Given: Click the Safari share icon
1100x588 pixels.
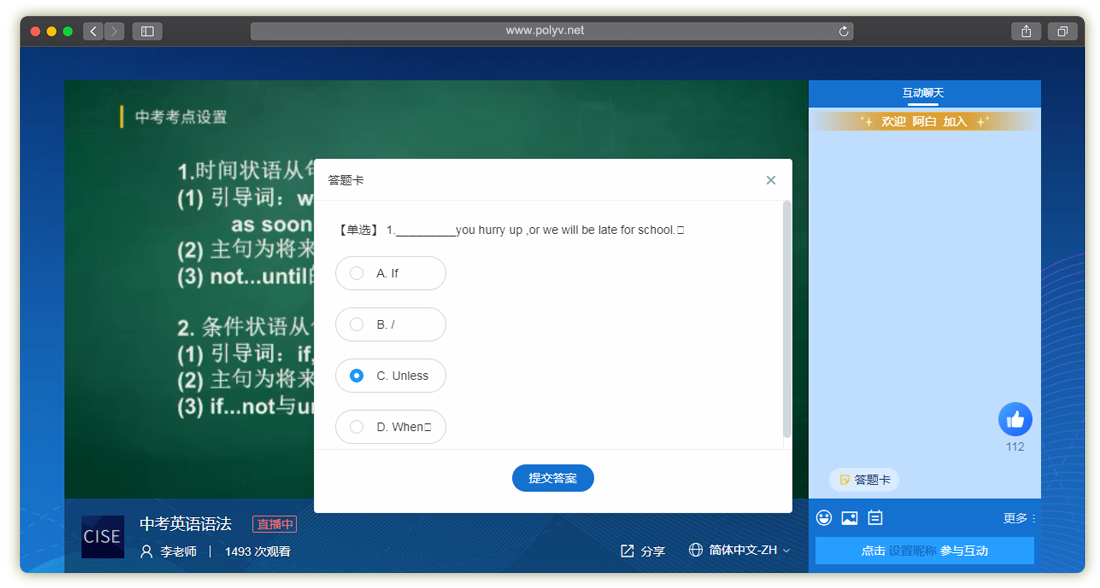Looking at the screenshot, I should click(x=1026, y=31).
